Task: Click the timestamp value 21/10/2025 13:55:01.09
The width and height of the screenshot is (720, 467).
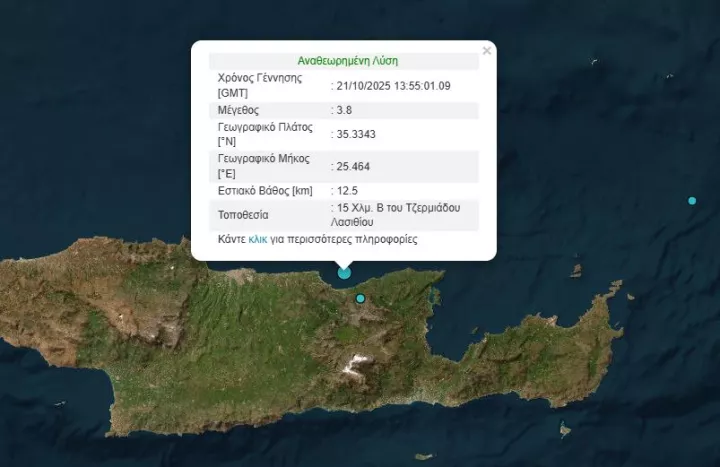Action: point(393,85)
